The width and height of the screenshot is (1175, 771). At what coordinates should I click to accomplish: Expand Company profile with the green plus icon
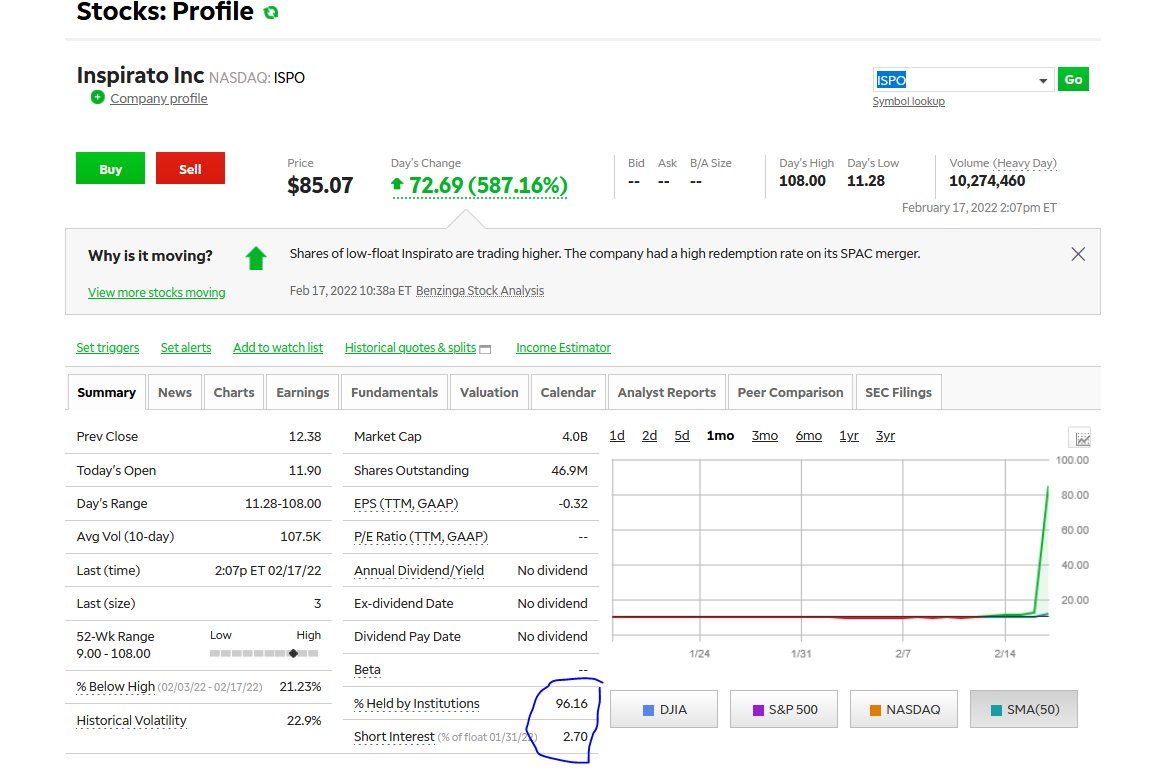[97, 97]
